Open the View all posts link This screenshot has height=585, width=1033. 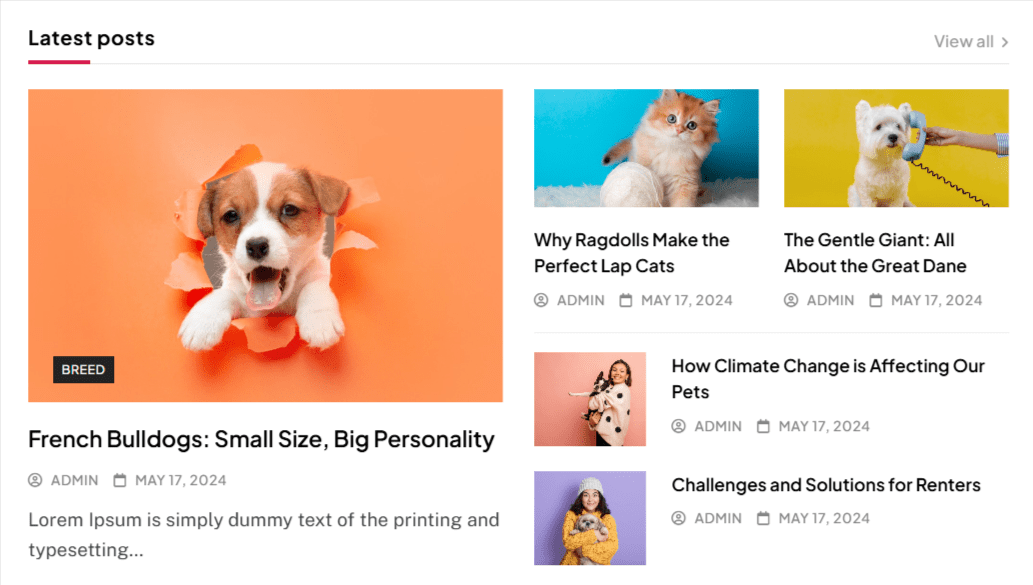[x=964, y=42]
